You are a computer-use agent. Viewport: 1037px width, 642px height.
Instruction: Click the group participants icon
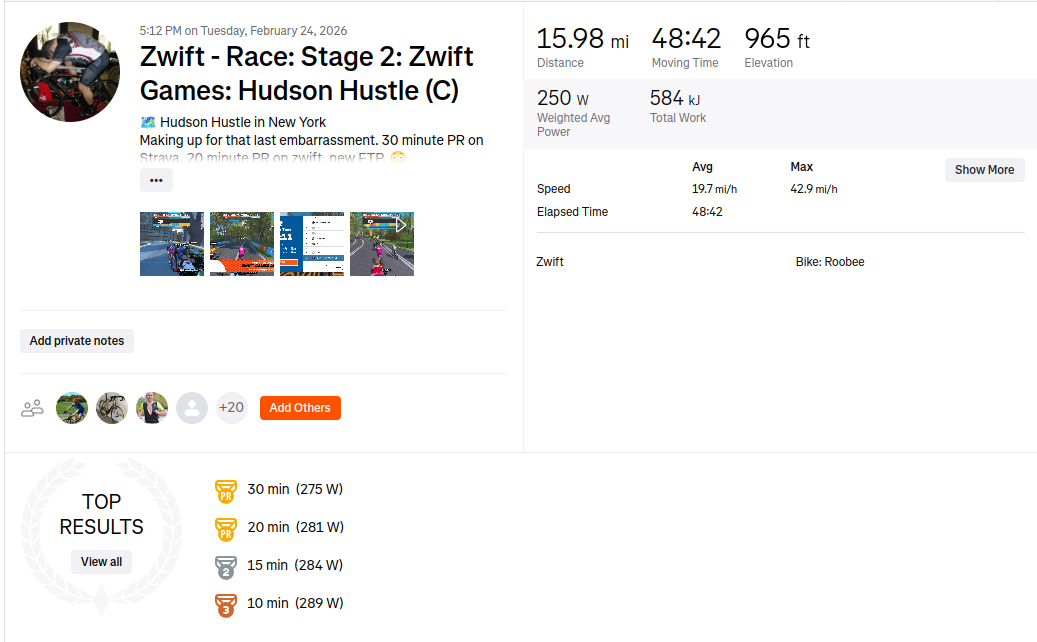(x=33, y=408)
